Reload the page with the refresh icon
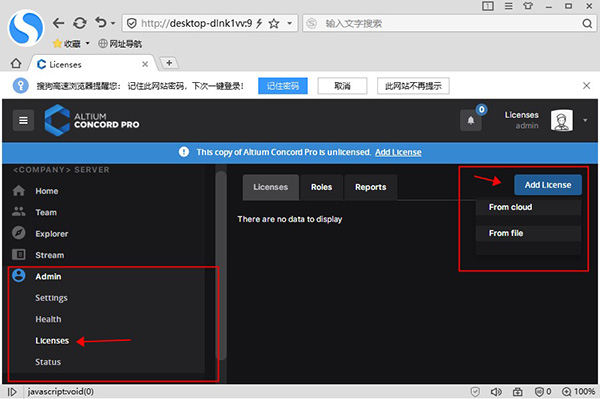Screen dimensions: 600x399 [80, 23]
